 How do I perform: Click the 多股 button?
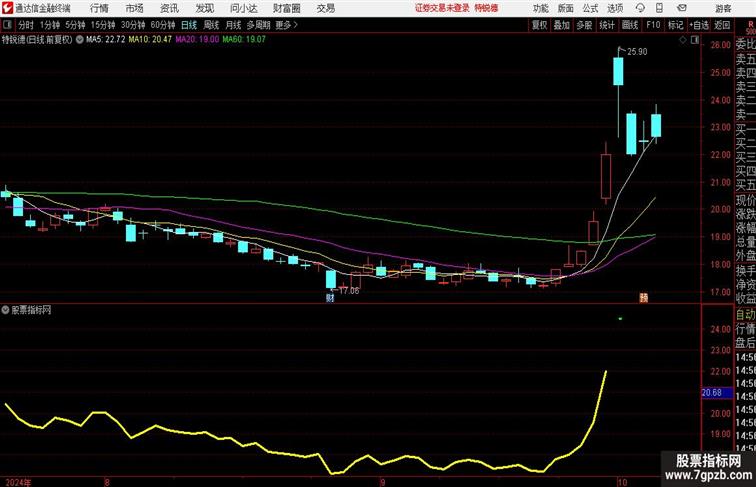[584, 25]
